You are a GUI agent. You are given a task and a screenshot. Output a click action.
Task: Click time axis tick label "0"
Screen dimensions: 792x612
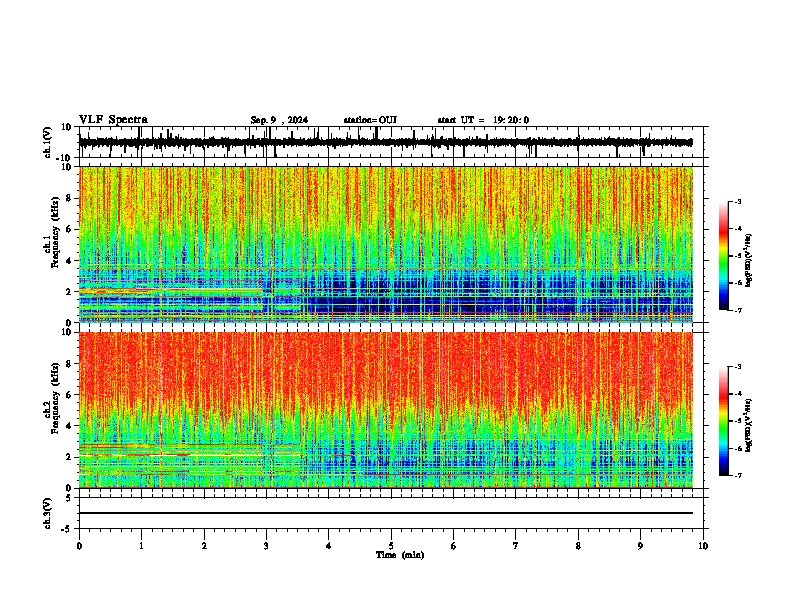coord(79,546)
